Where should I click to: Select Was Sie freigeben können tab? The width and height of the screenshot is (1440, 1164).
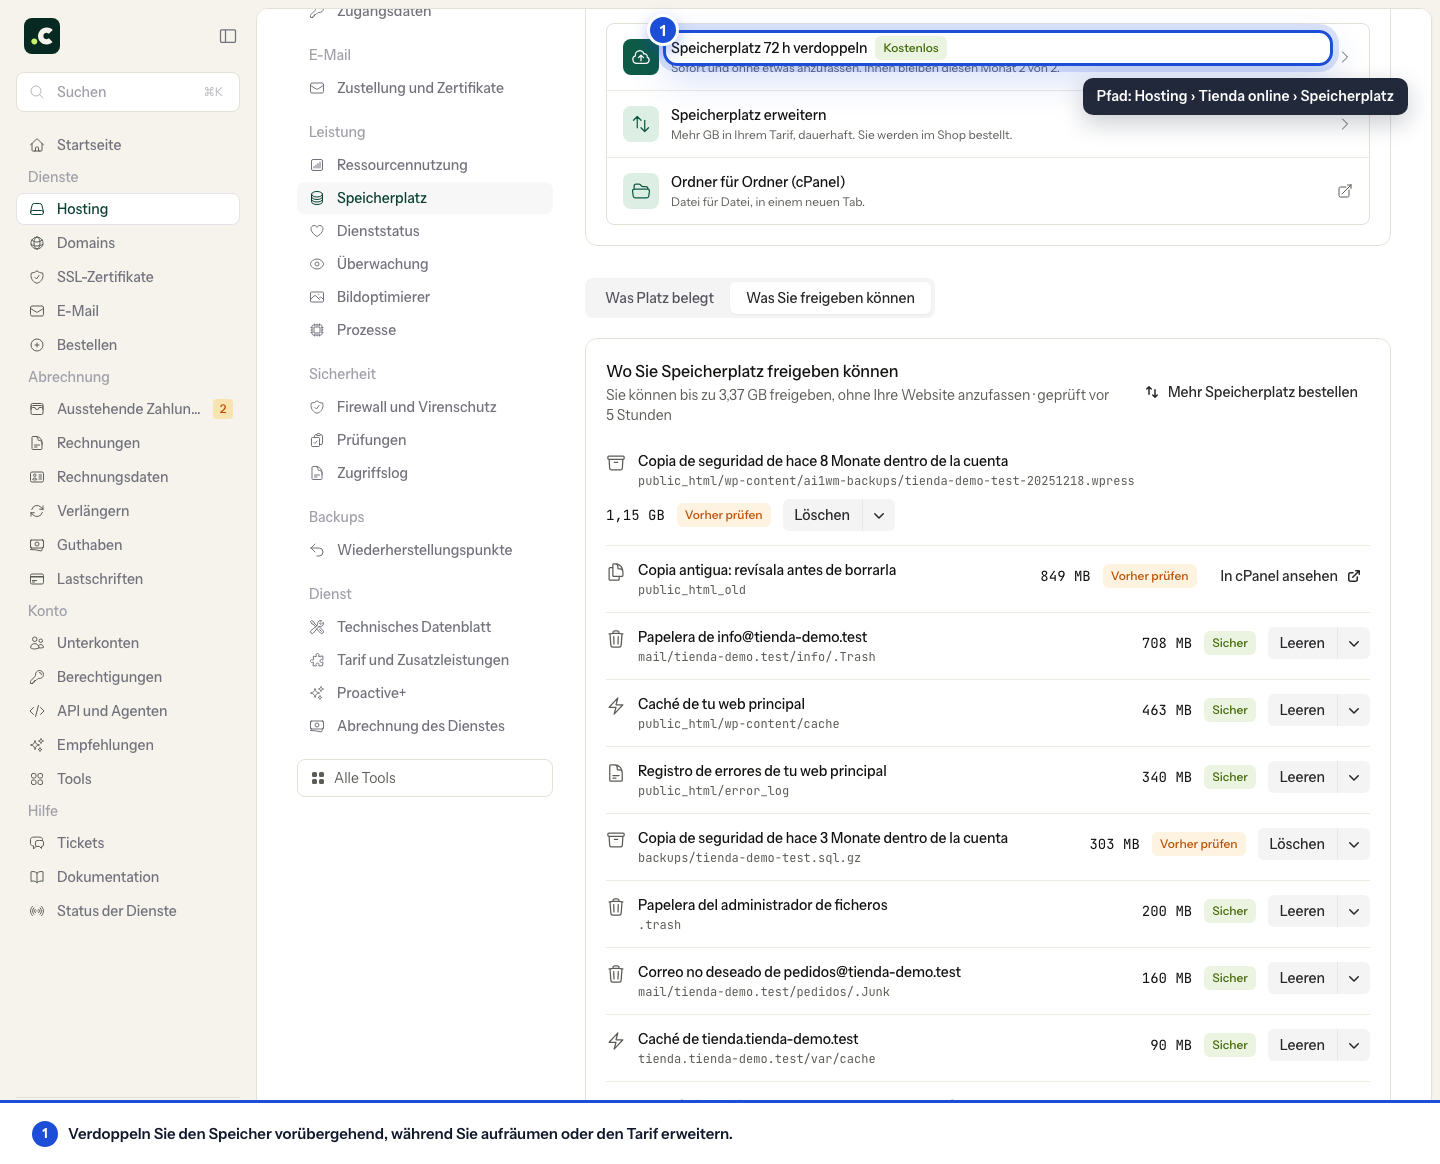[830, 298]
